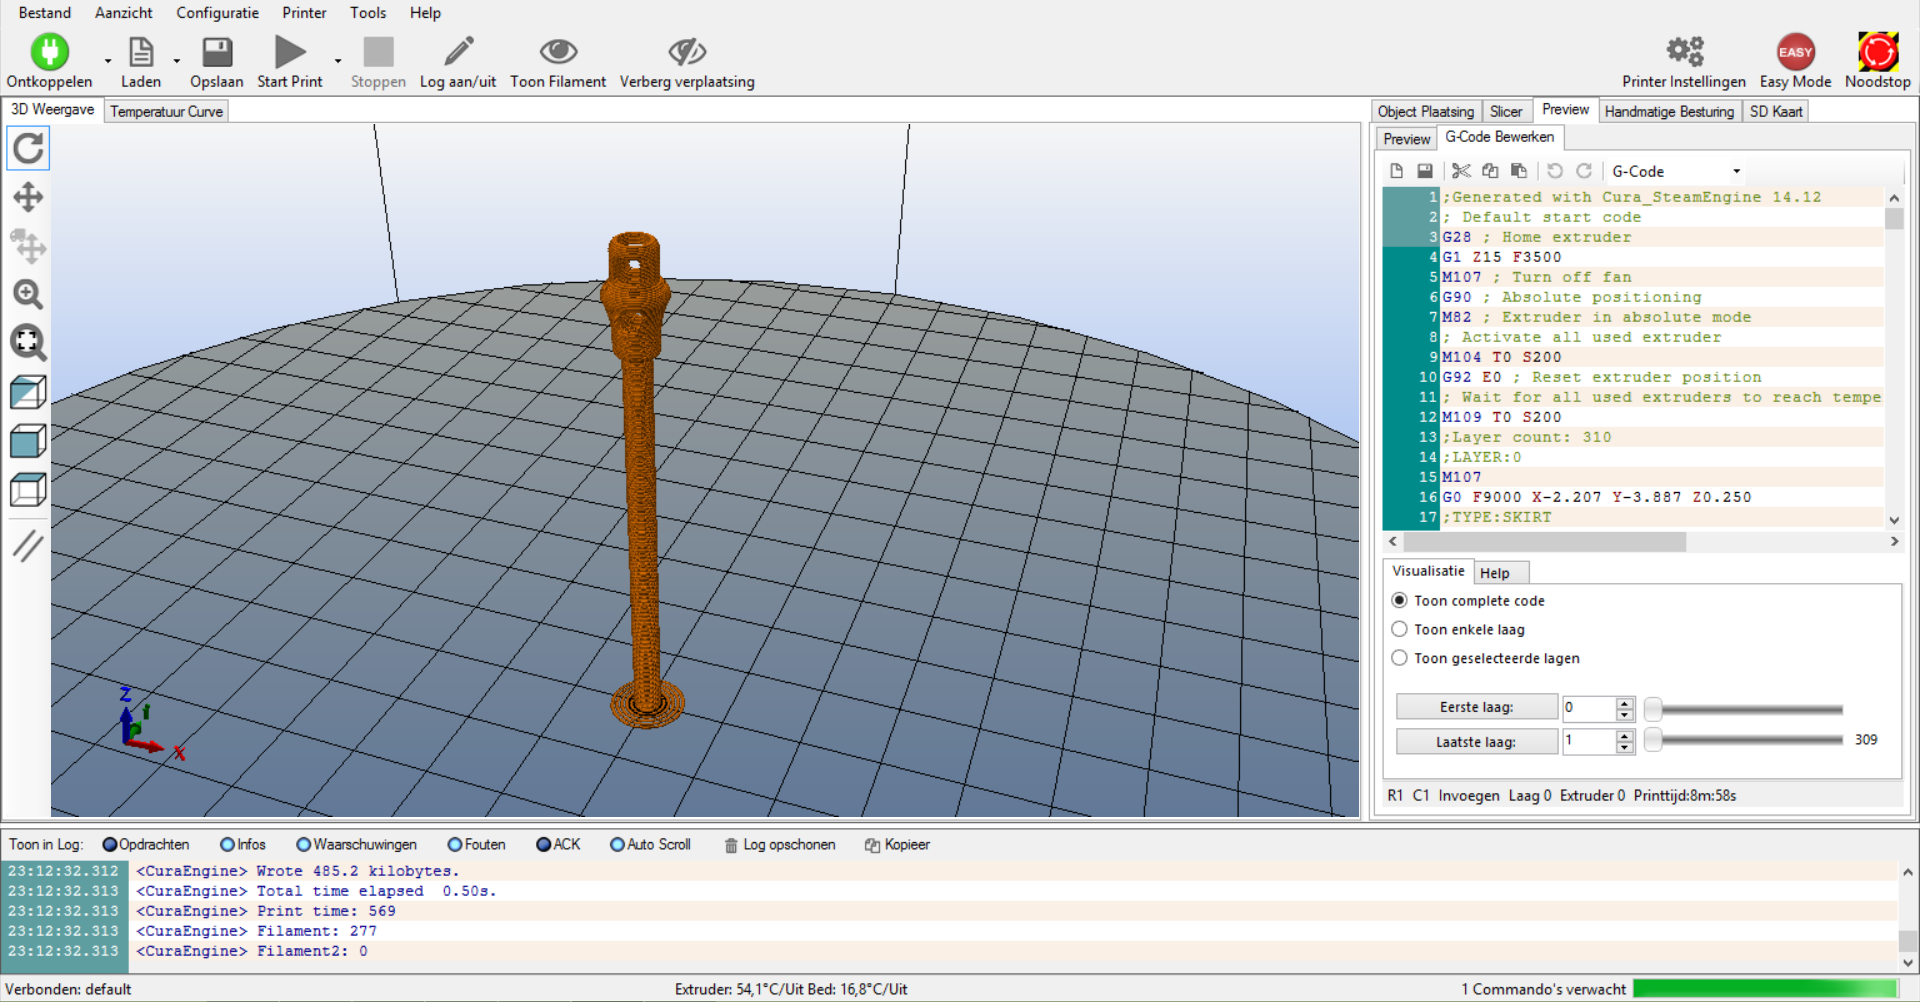Expand dropdown arrow next to Start Print

[338, 61]
